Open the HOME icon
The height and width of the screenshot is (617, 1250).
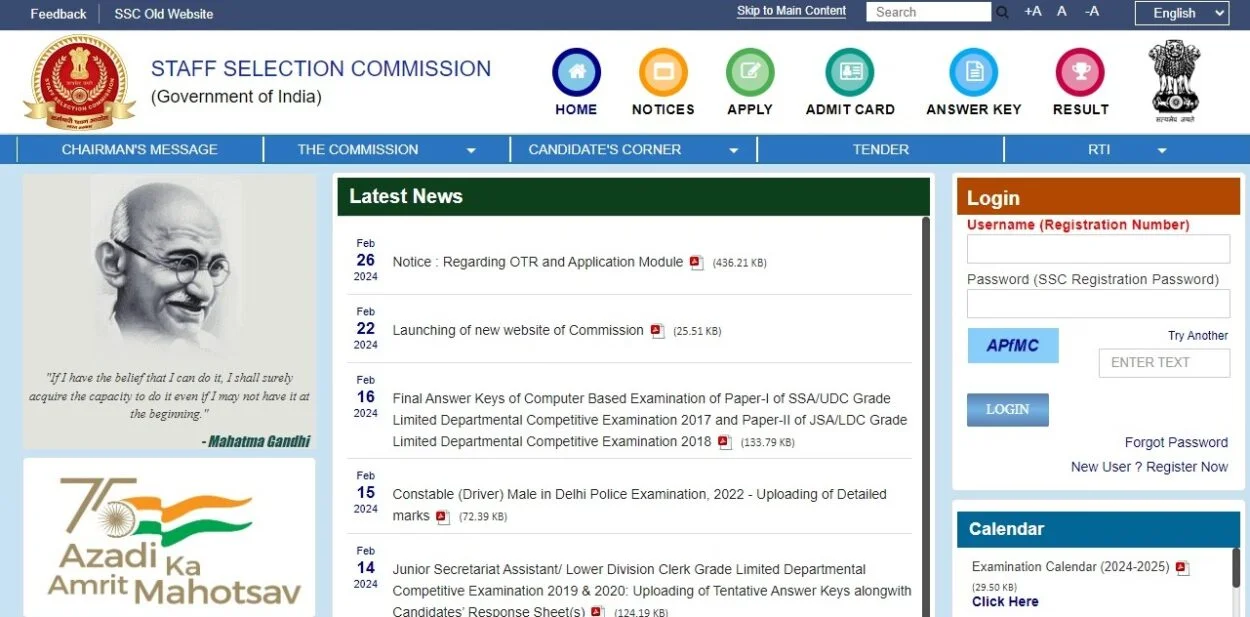[577, 72]
